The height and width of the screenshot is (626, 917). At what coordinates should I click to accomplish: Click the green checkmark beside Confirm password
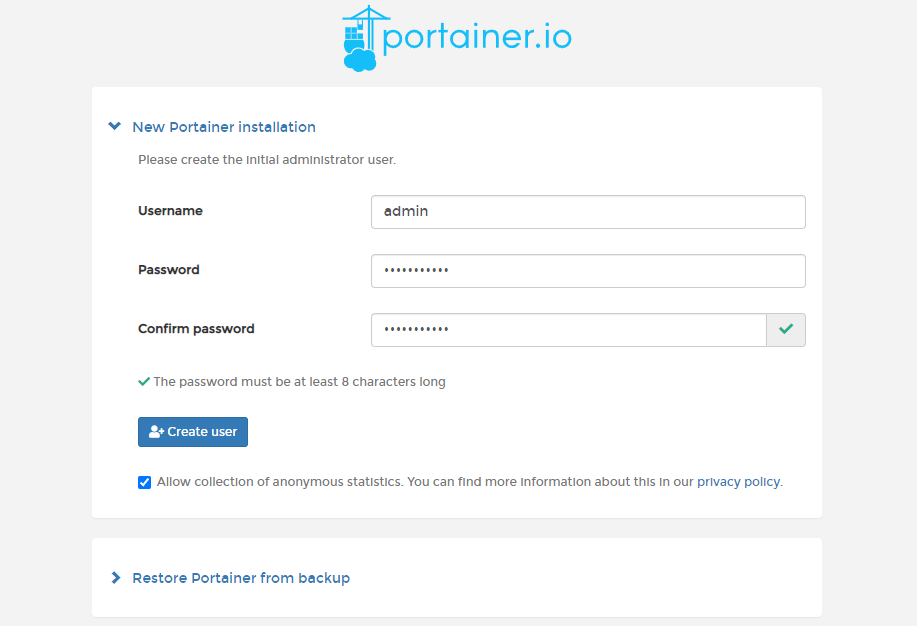click(786, 329)
